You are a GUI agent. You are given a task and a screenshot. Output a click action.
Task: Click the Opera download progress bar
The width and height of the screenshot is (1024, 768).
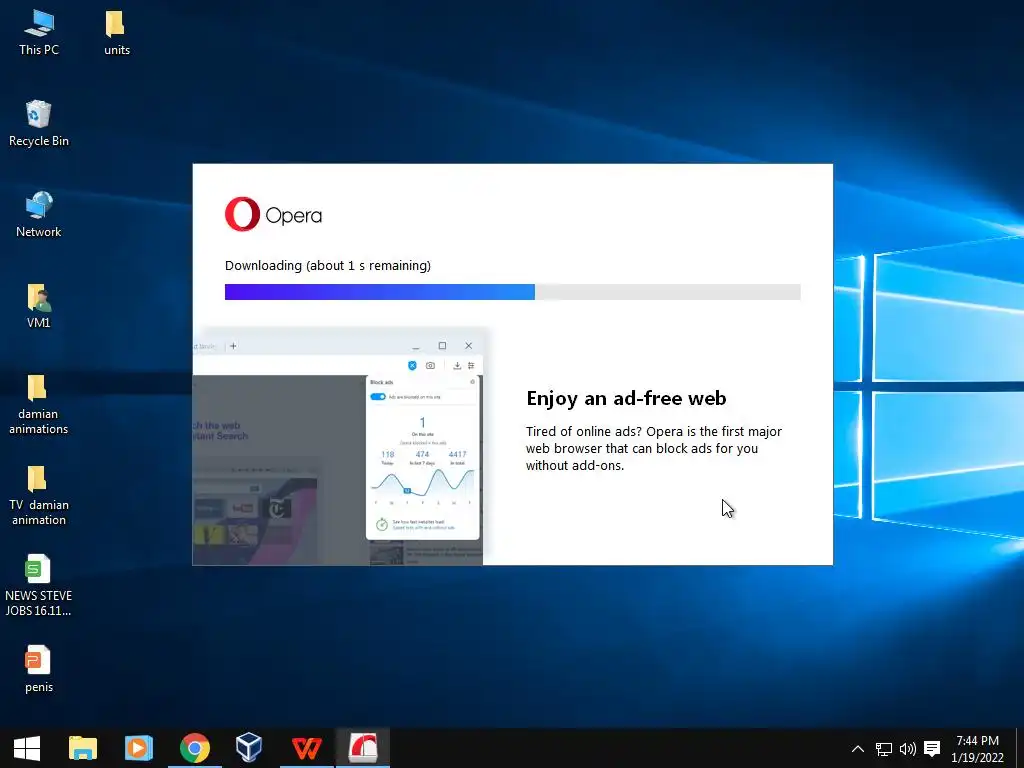click(x=513, y=292)
